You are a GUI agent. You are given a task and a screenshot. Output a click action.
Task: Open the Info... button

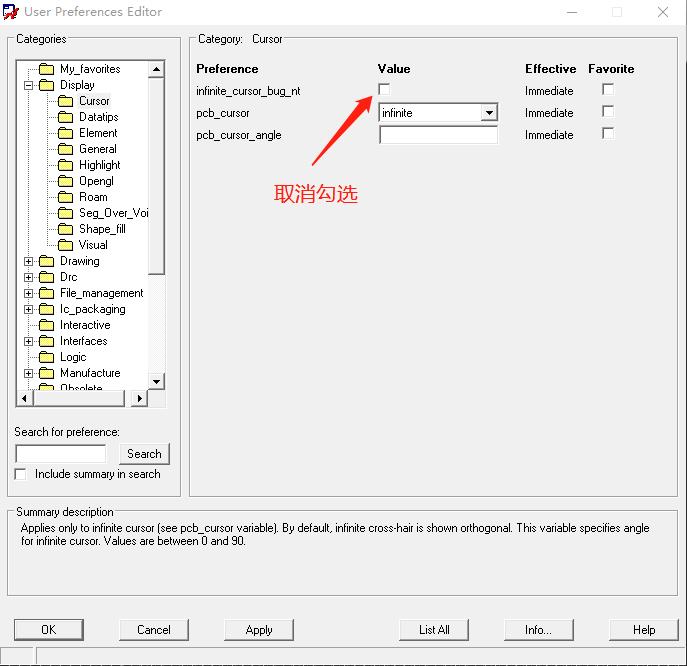coord(538,630)
